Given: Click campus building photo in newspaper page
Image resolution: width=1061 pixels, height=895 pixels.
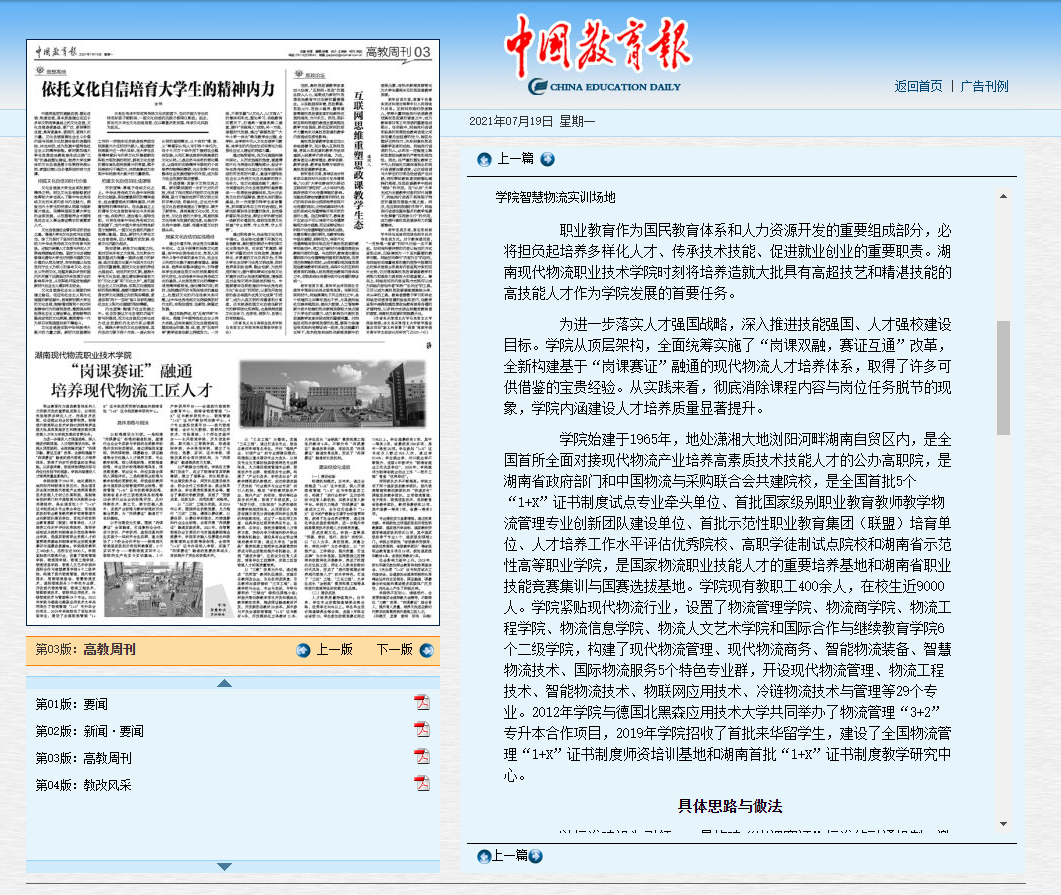Looking at the screenshot, I should [333, 394].
